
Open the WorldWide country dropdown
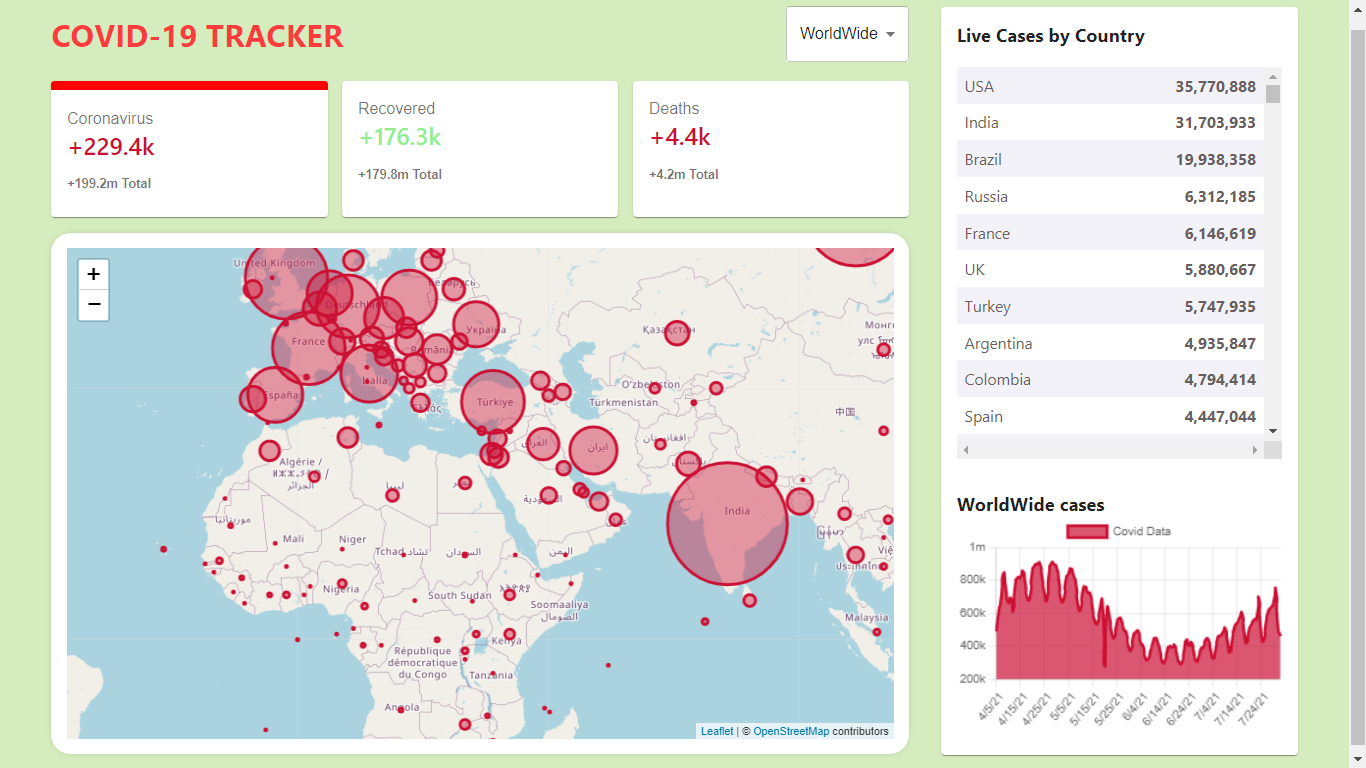[847, 34]
